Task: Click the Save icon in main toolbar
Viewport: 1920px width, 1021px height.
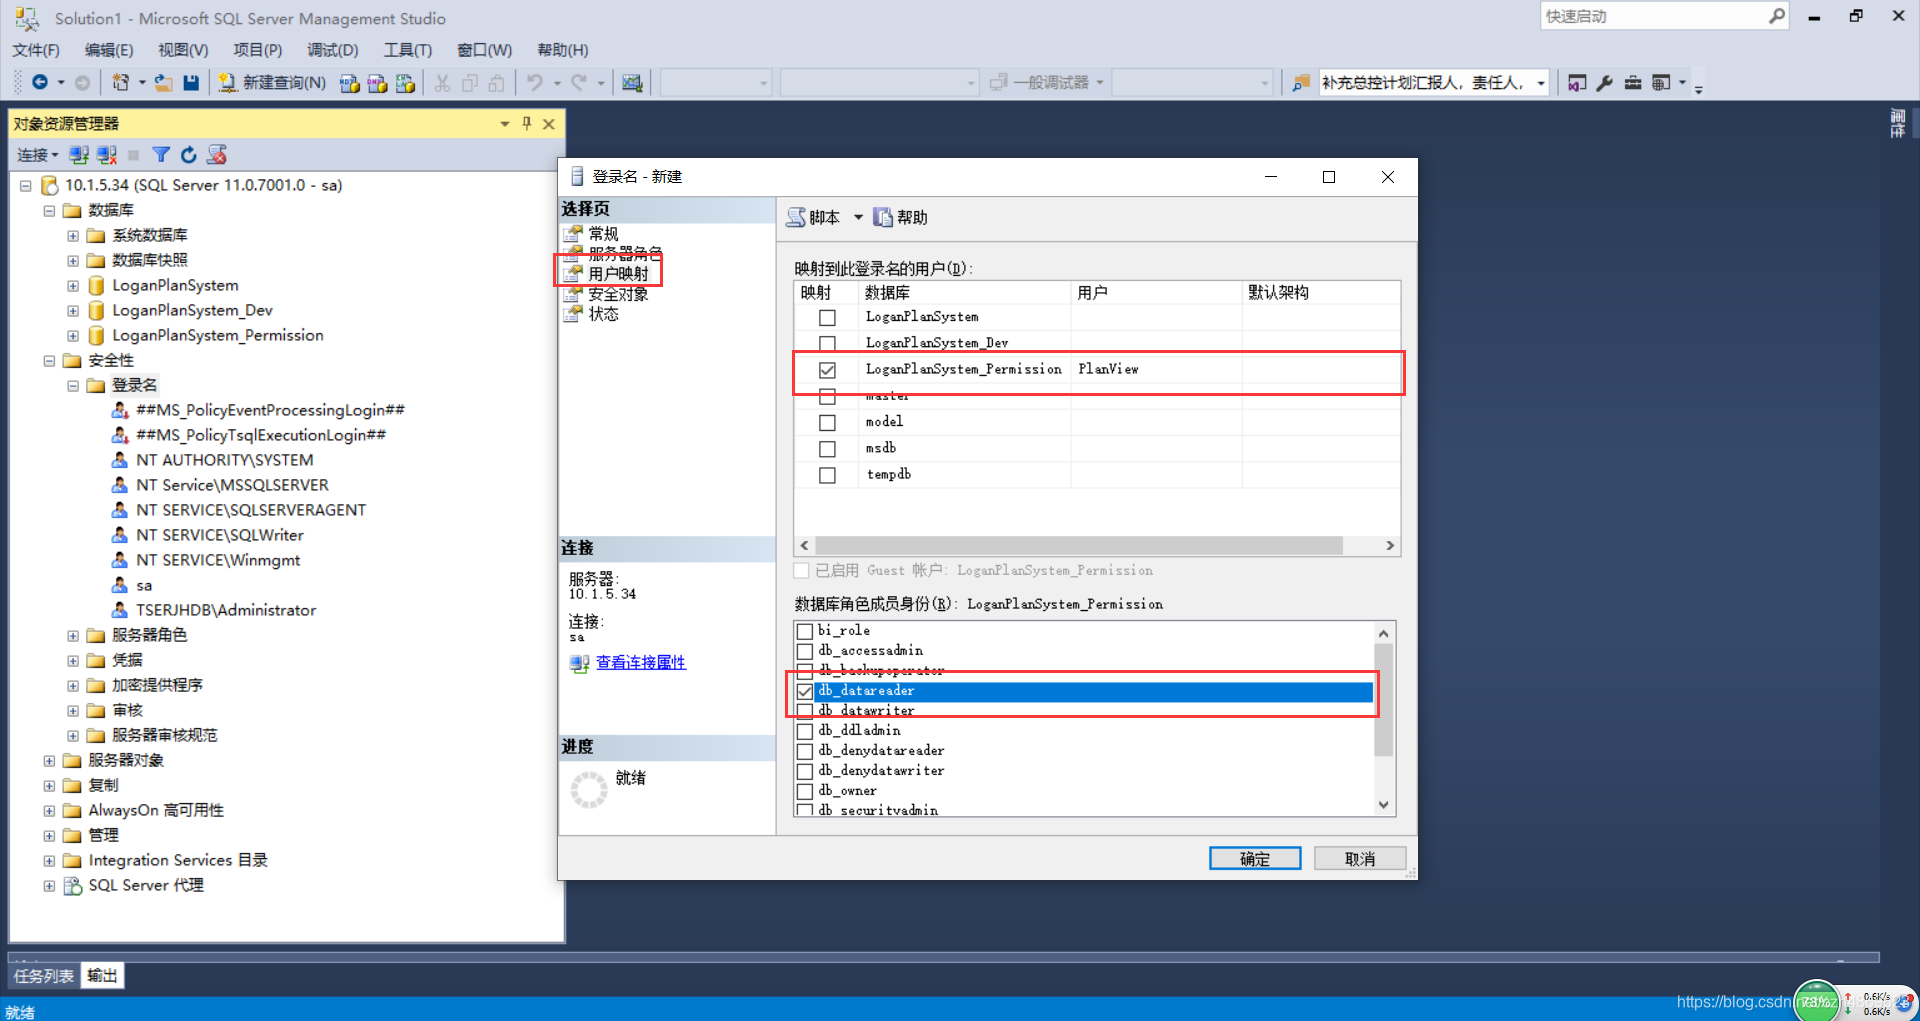Action: [x=191, y=83]
